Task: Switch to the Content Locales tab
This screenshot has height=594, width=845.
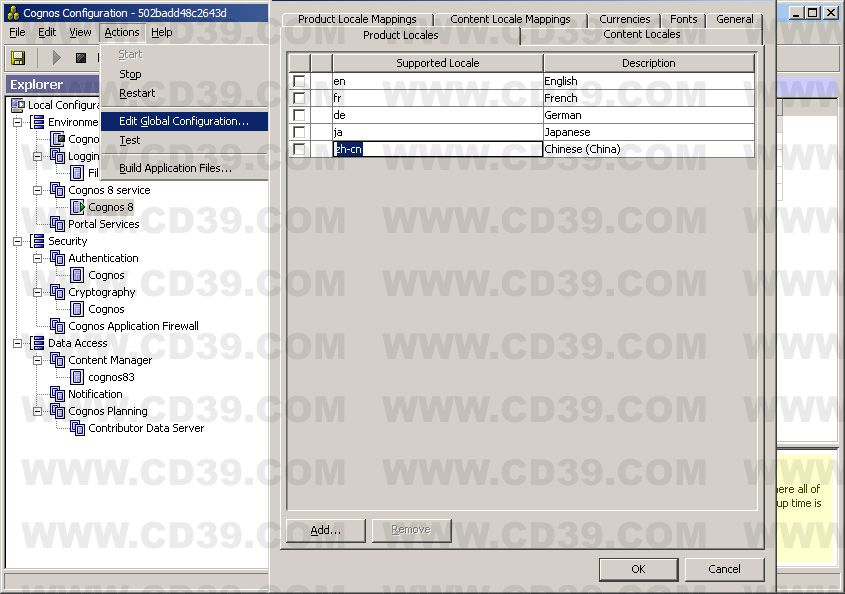Action: click(x=641, y=34)
